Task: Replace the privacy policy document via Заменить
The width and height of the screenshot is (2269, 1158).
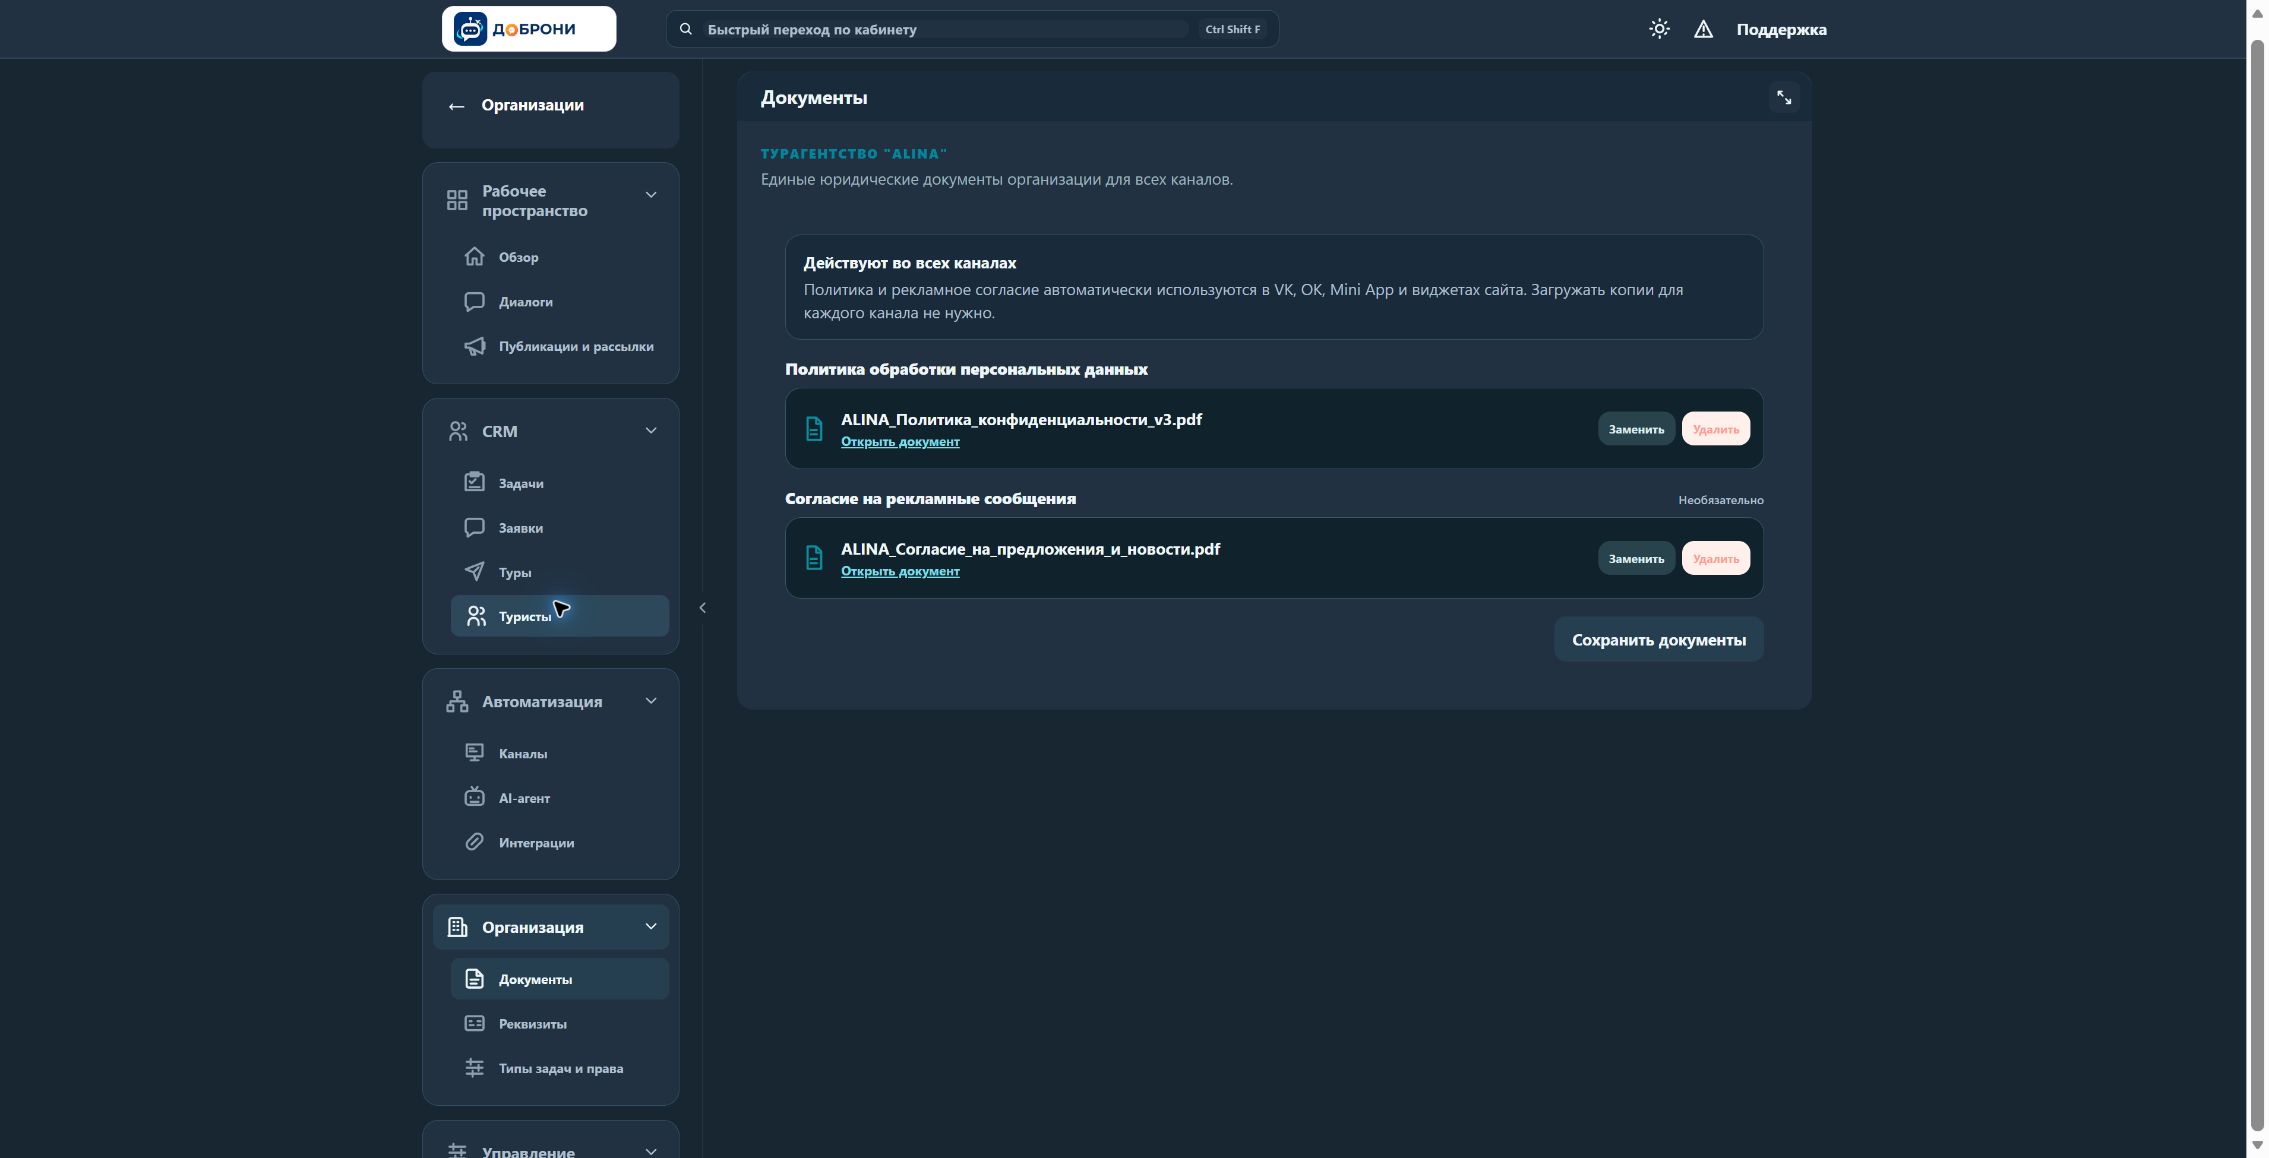Action: (1636, 429)
